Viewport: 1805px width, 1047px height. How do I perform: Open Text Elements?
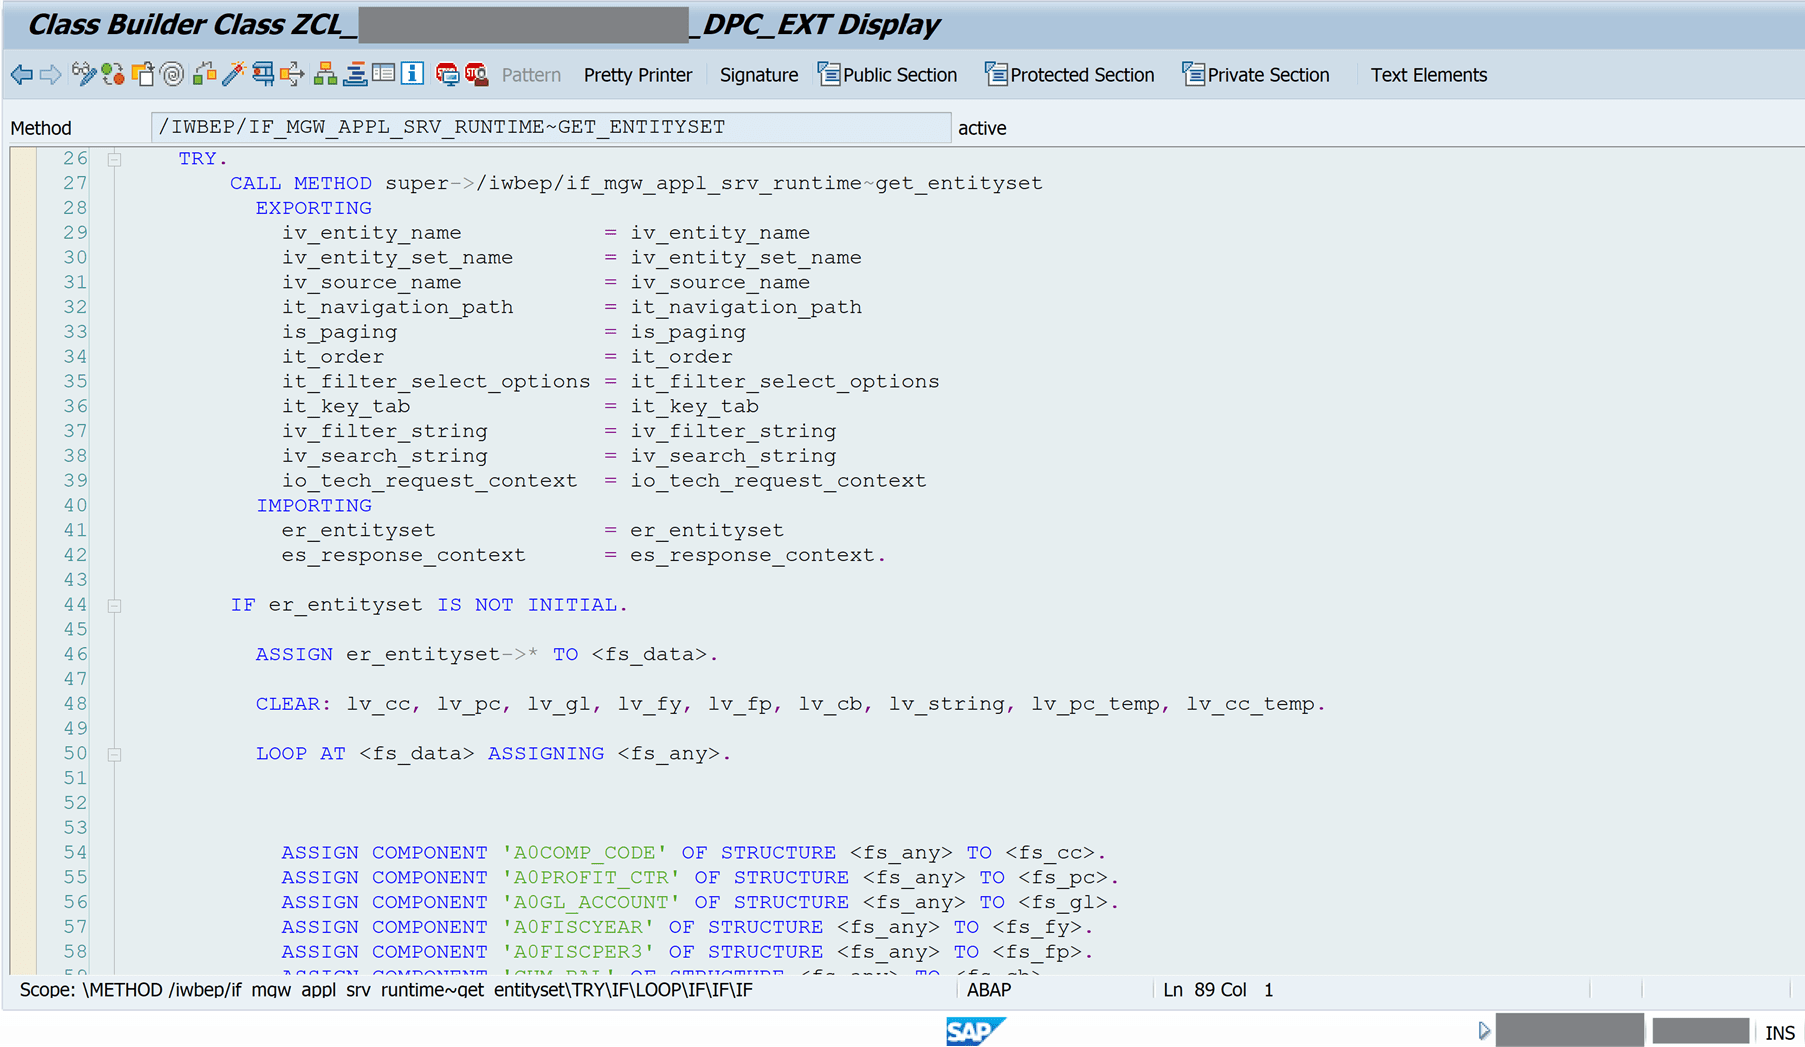click(1428, 74)
